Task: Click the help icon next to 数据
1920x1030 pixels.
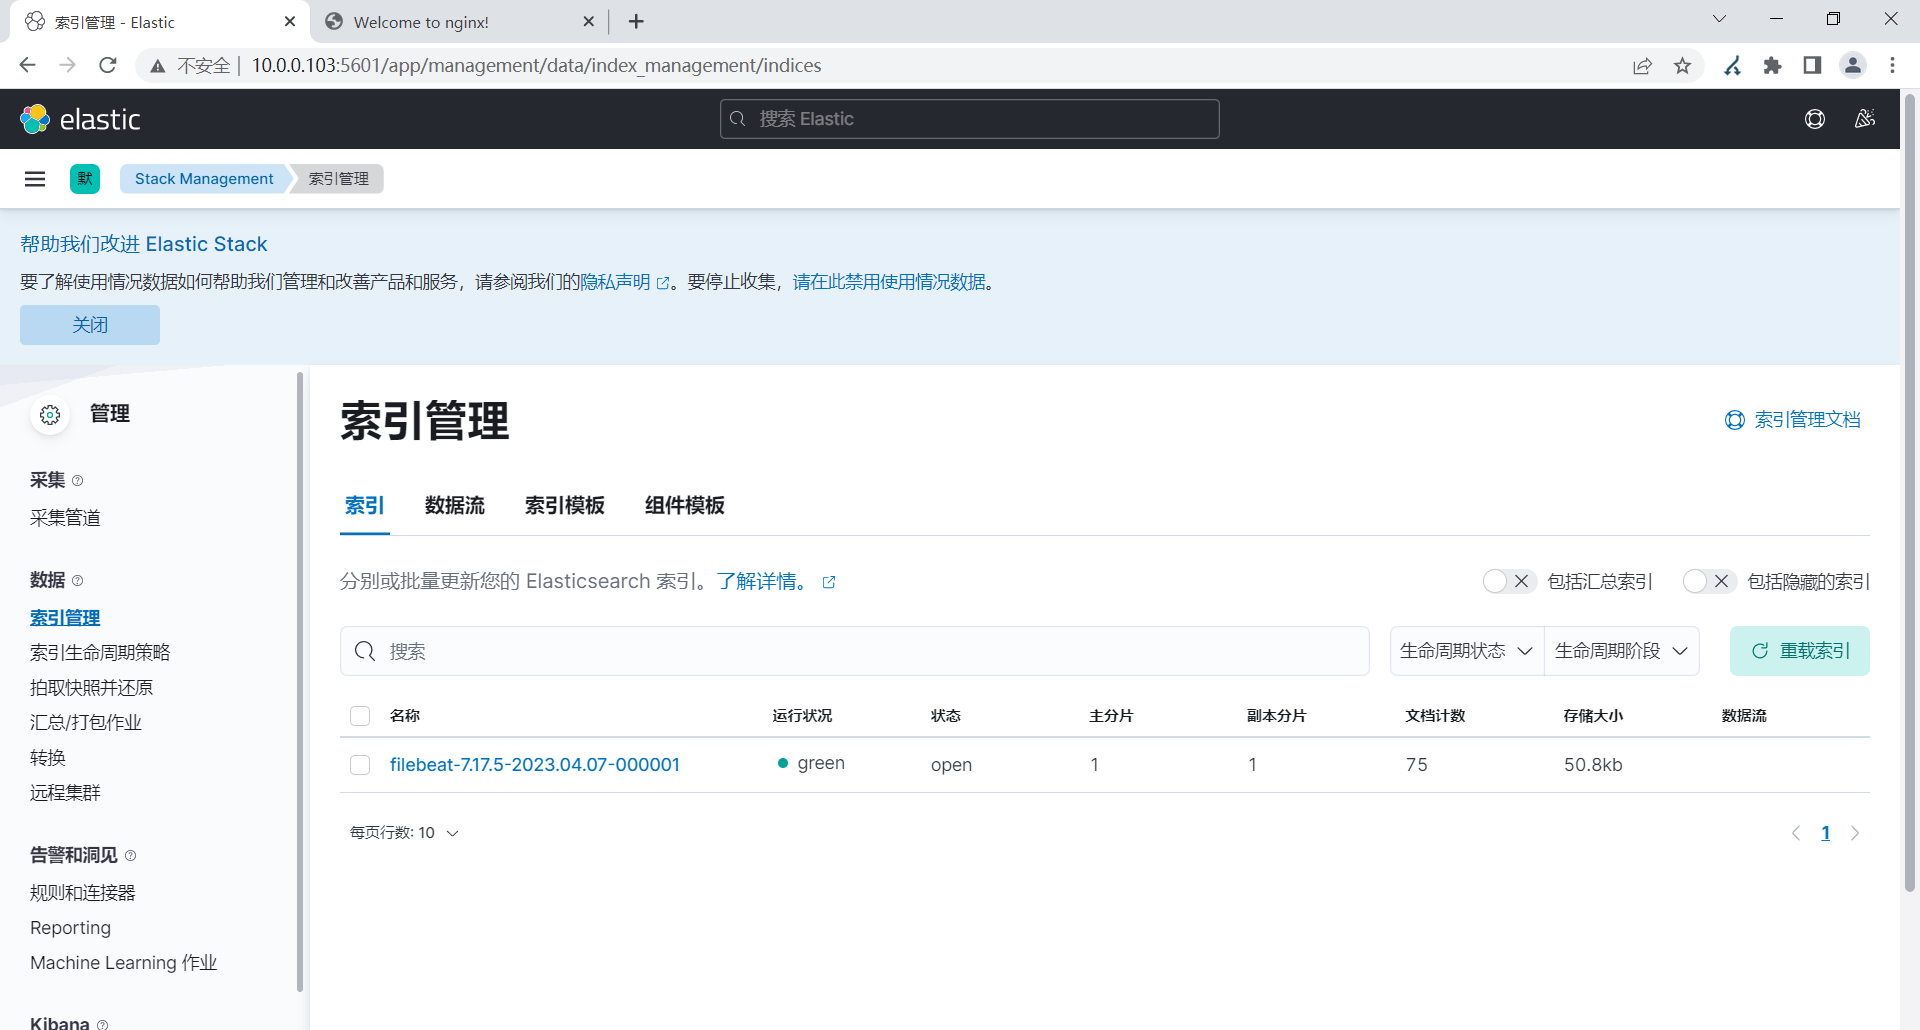Action: click(x=78, y=581)
